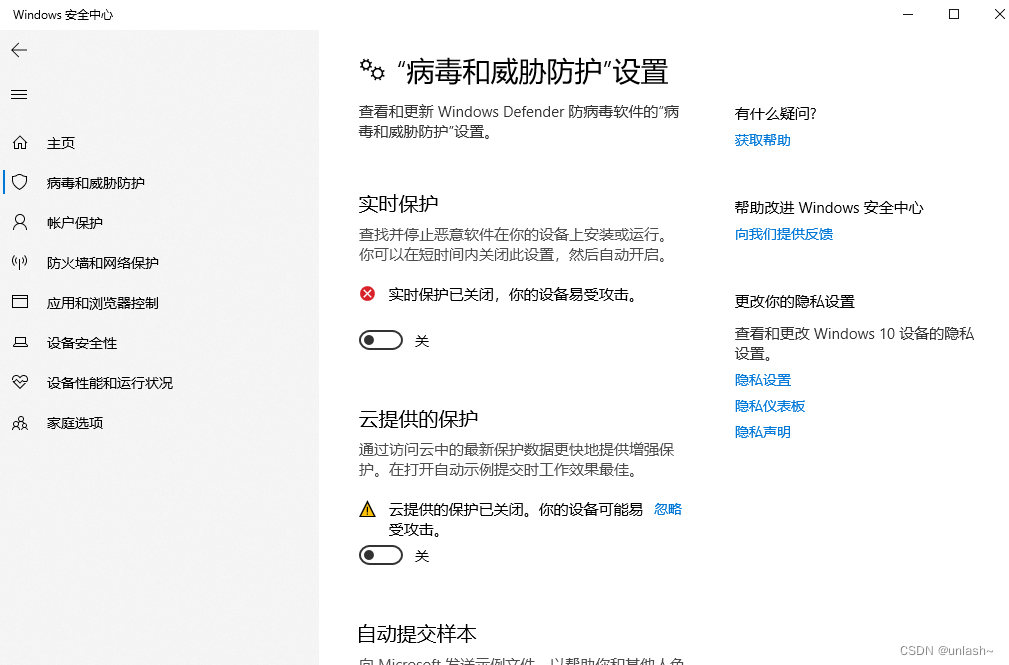This screenshot has height=665, width=1009.
Task: Open 家庭选项 section
Action: pyautogui.click(x=75, y=422)
